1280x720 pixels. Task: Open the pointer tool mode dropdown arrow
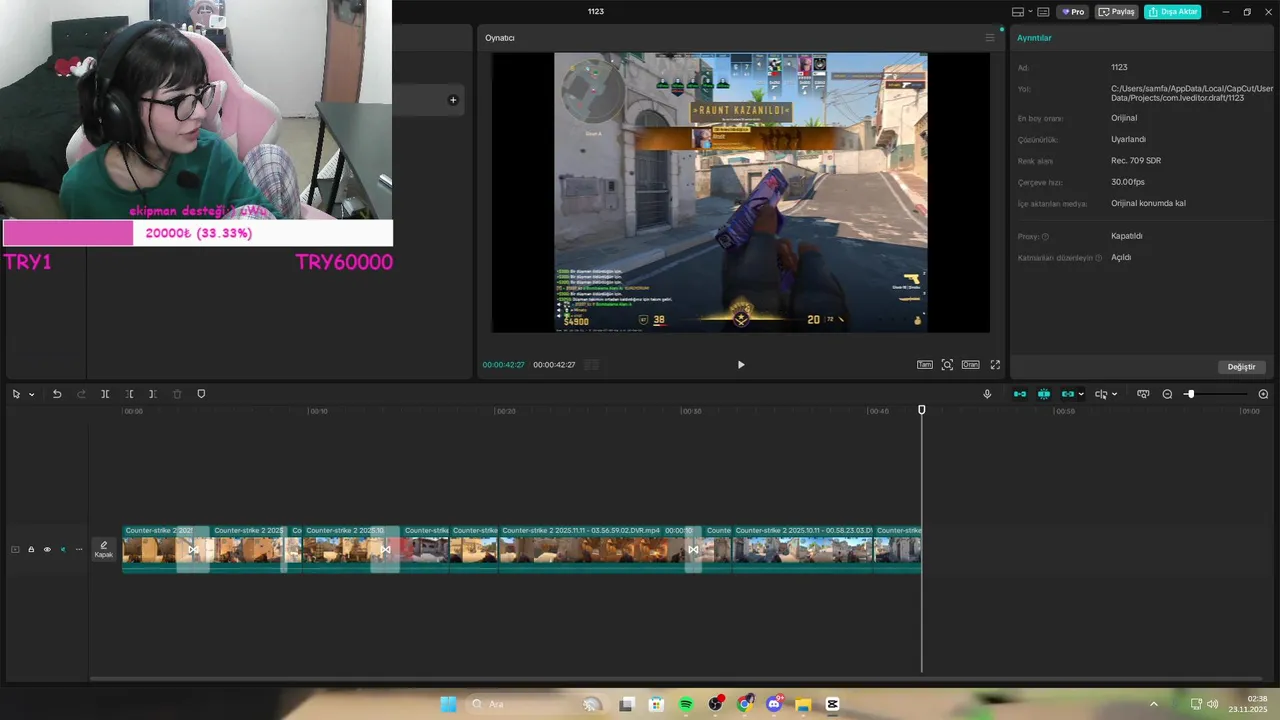(x=31, y=394)
